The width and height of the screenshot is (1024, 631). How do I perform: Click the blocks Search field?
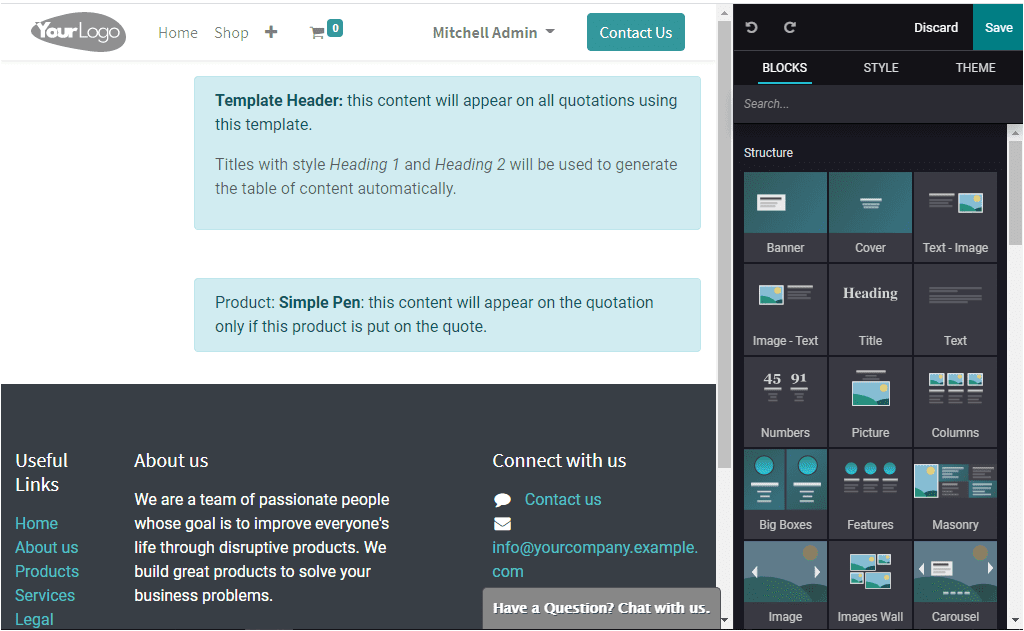click(x=870, y=103)
